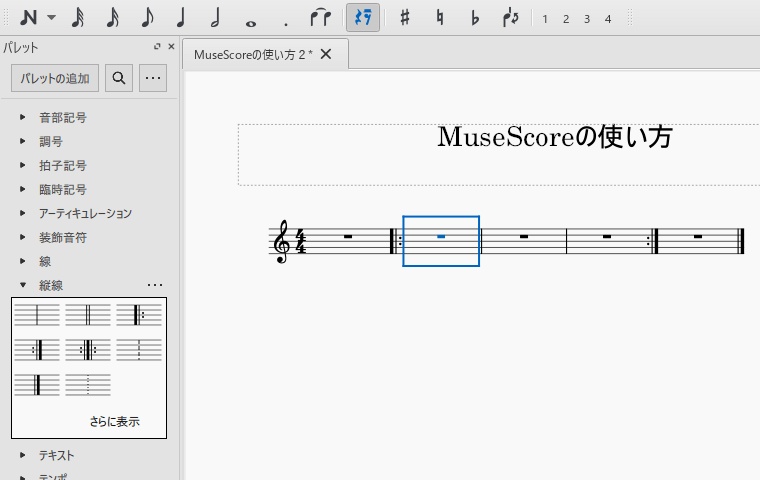This screenshot has height=480, width=760.
Task: Select voice 1
Action: tap(545, 19)
